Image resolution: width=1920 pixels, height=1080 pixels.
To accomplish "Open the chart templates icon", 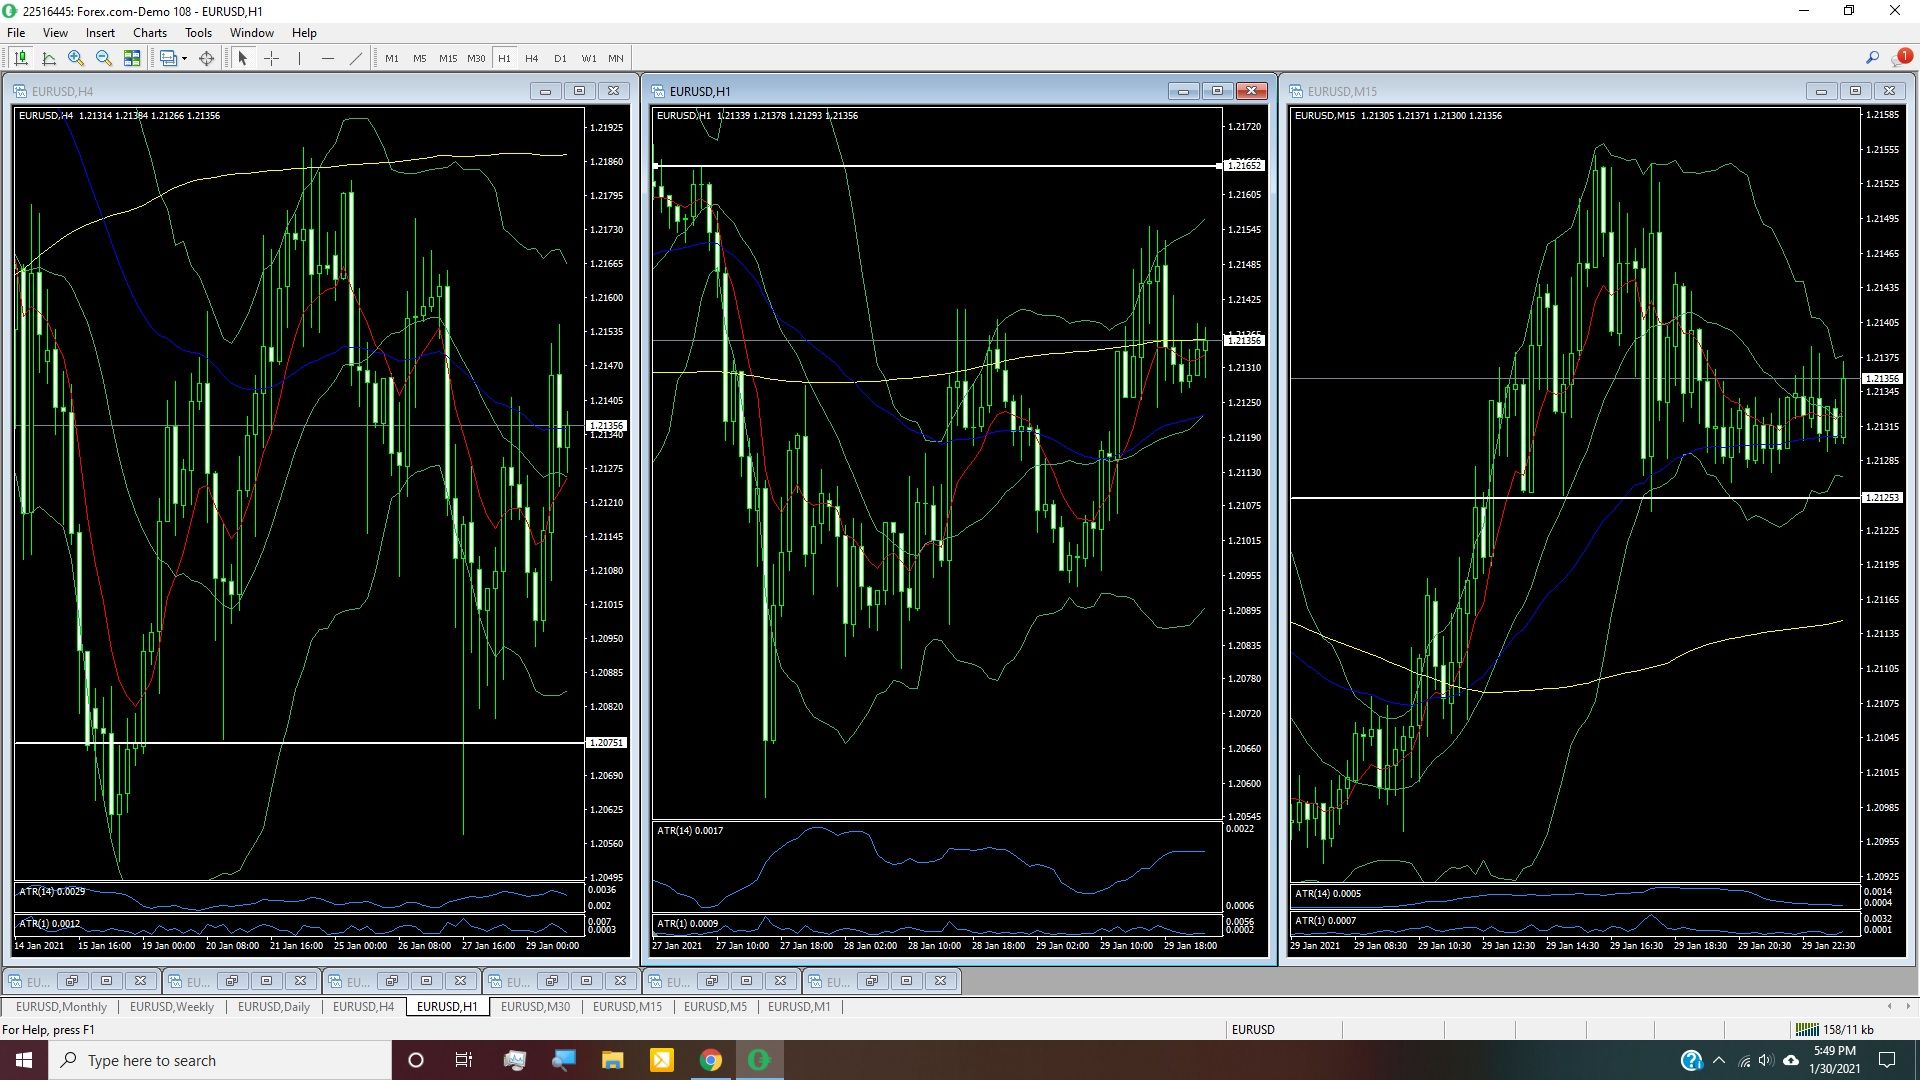I will coord(168,58).
